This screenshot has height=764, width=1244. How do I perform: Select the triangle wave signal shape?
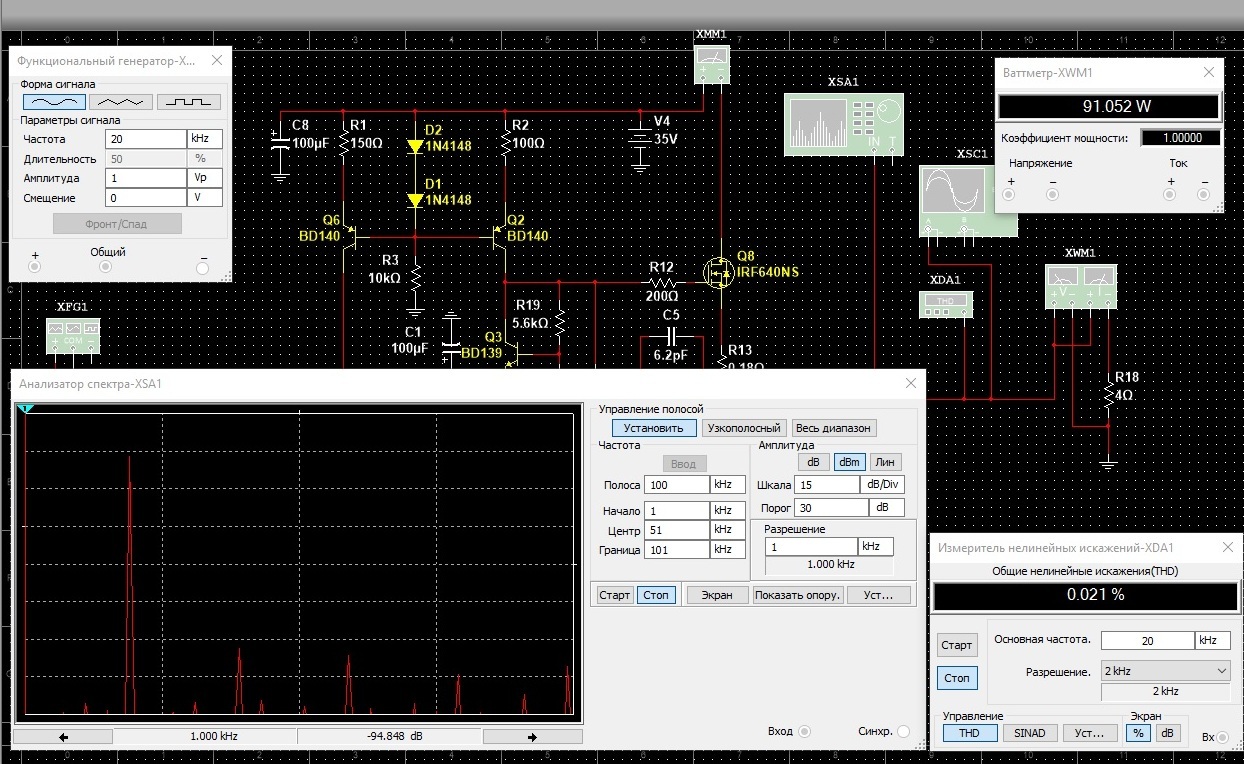point(121,102)
